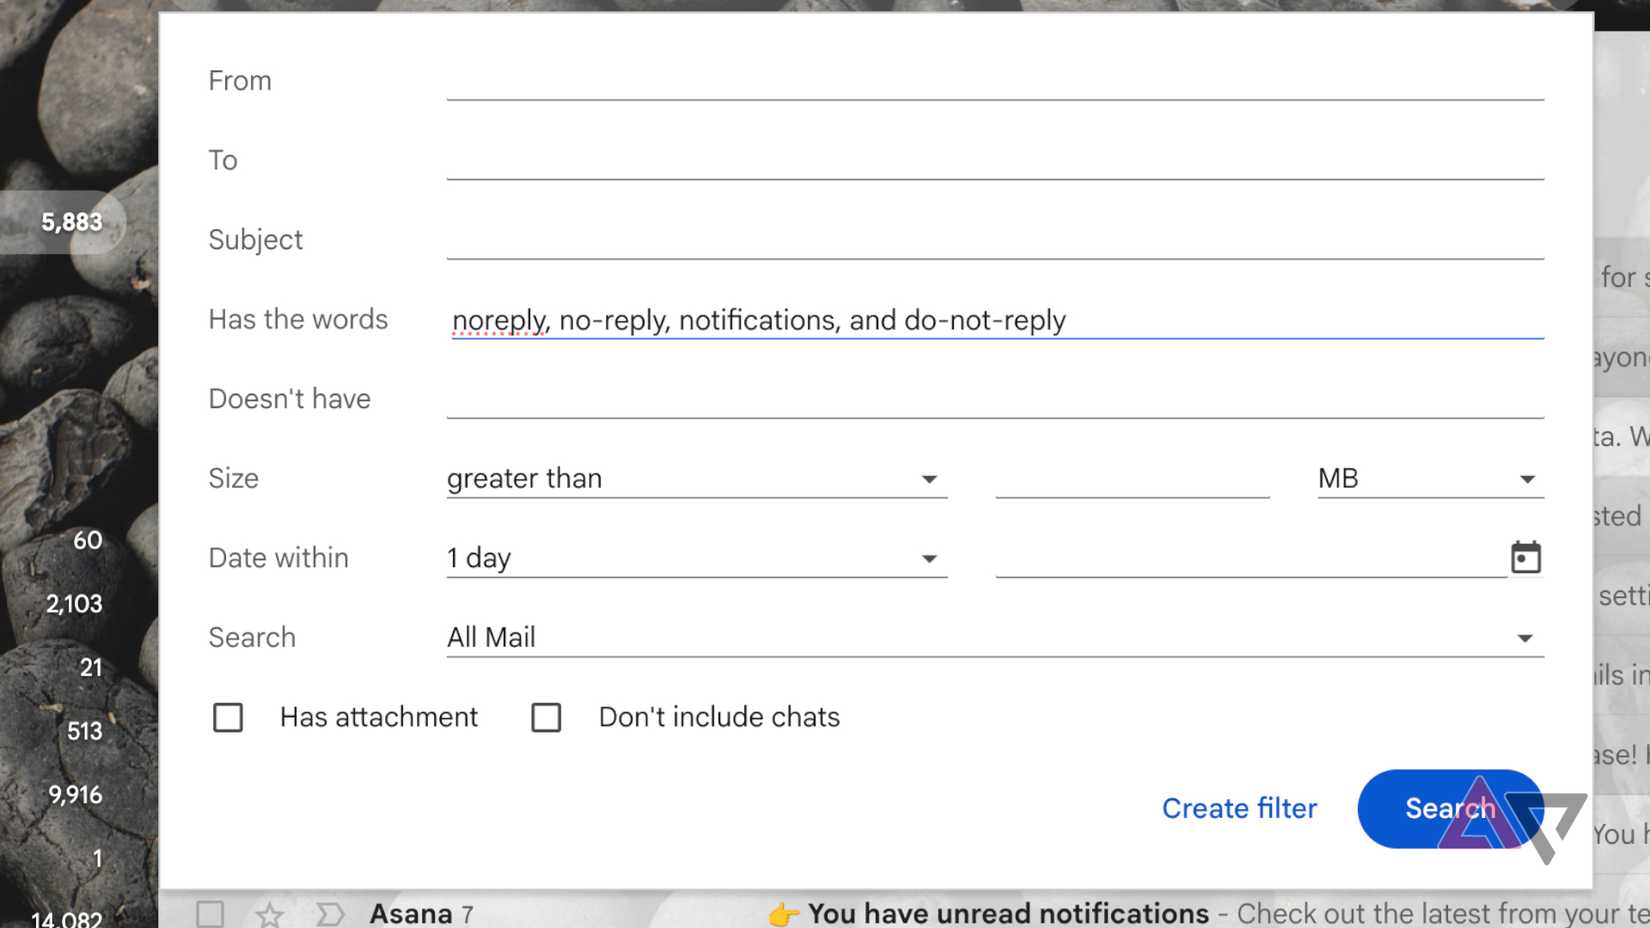Image resolution: width=1650 pixels, height=928 pixels.
Task: Mark the Asana email as important
Action: click(329, 914)
